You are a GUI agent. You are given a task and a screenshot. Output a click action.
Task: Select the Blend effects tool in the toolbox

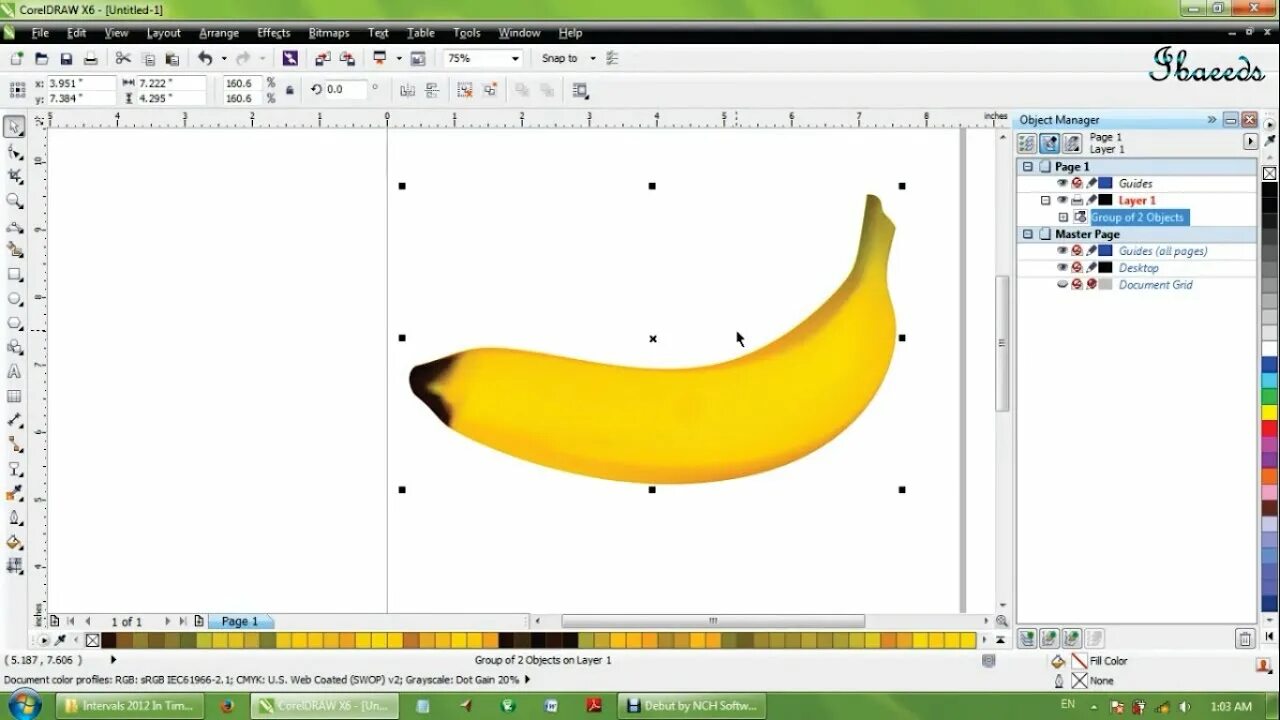pos(14,469)
